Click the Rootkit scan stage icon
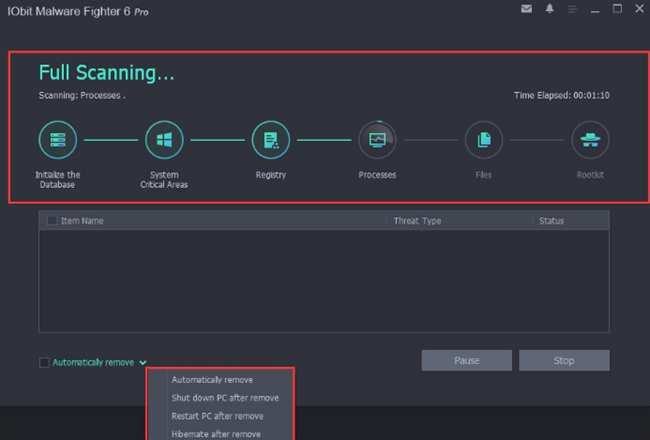 tap(590, 140)
